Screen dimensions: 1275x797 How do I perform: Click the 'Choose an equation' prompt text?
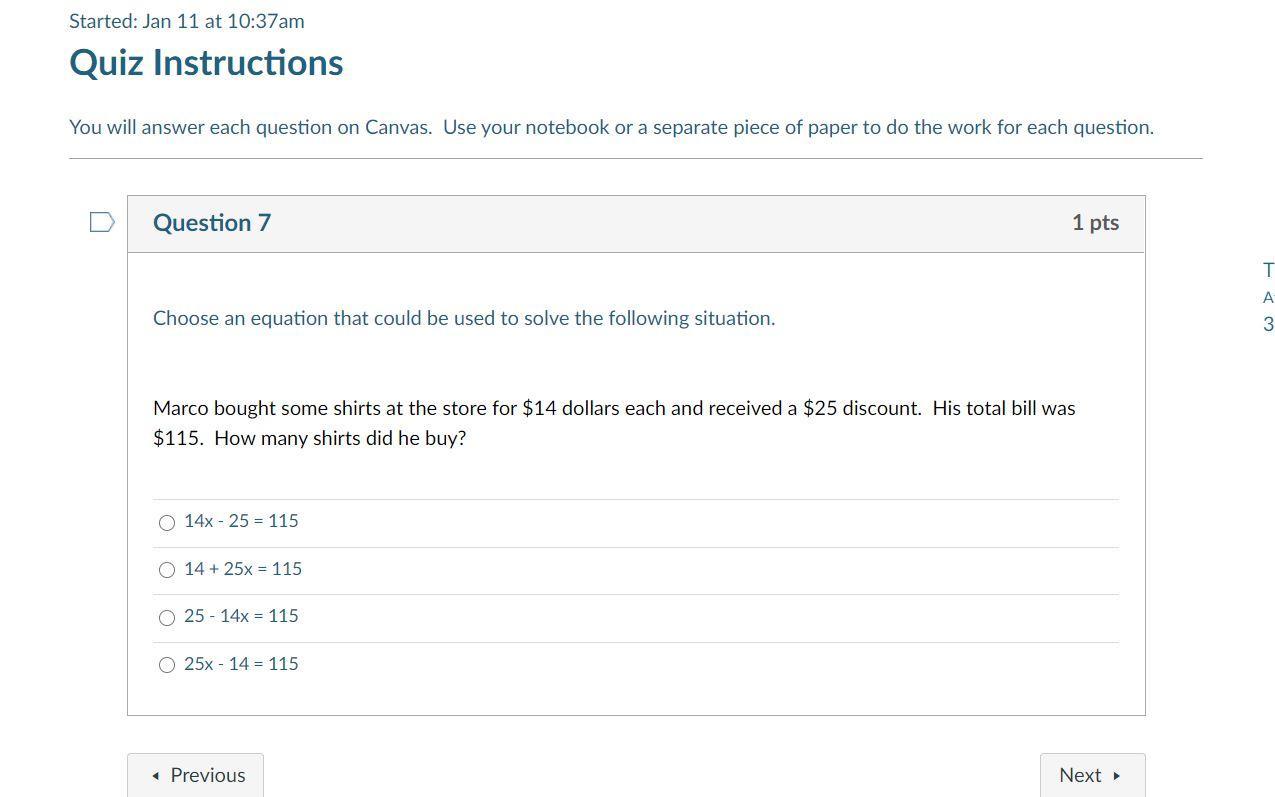(464, 318)
